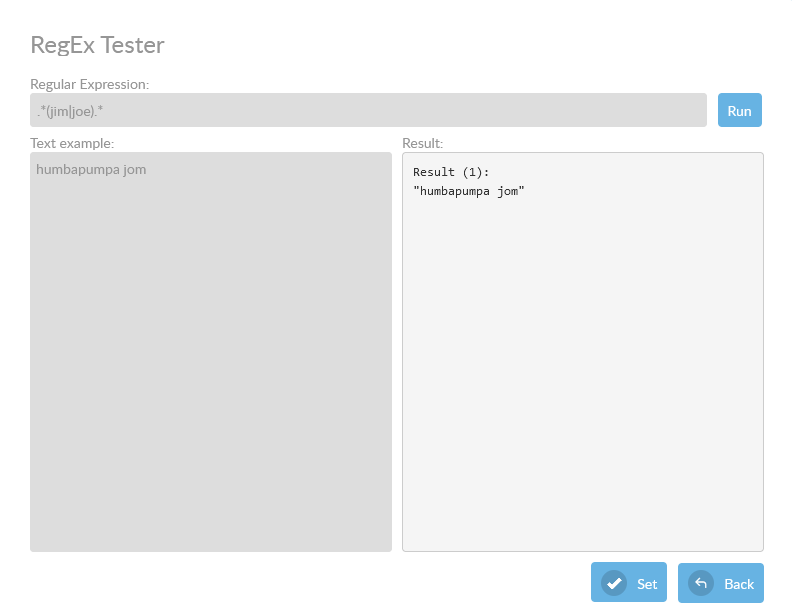Screen dimensions: 792x611
Task: Click the .*(jim|joe).* pattern text
Action: point(70,111)
